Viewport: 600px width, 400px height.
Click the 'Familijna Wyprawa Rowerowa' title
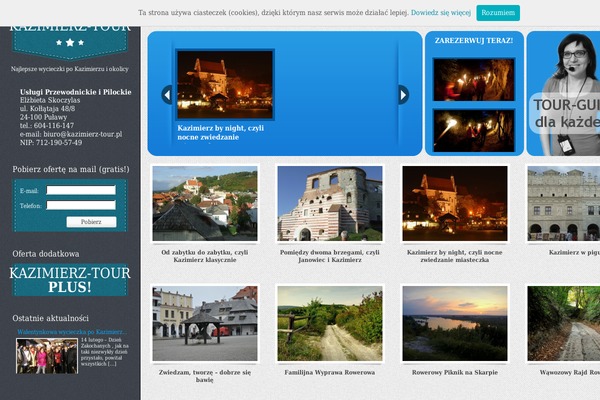pos(330,372)
